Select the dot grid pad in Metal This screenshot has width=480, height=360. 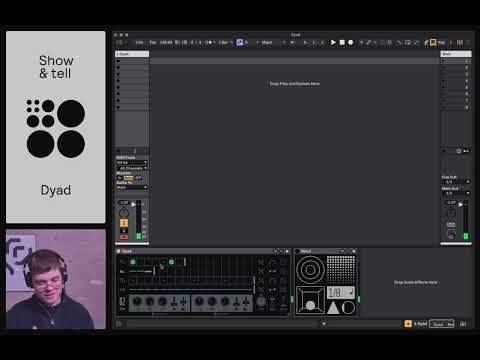click(341, 270)
